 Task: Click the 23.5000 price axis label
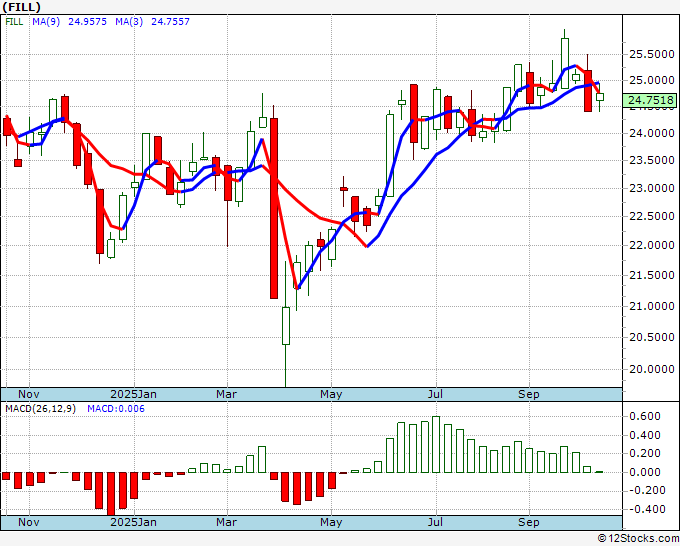652,160
